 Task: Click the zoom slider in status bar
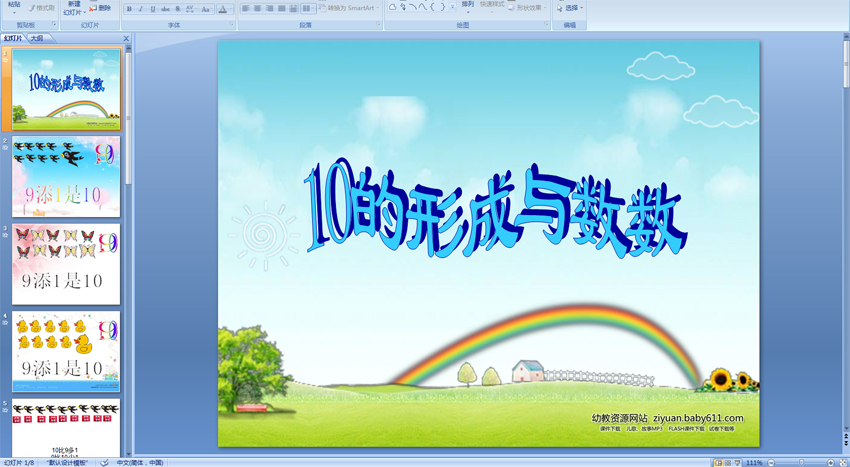[800, 463]
